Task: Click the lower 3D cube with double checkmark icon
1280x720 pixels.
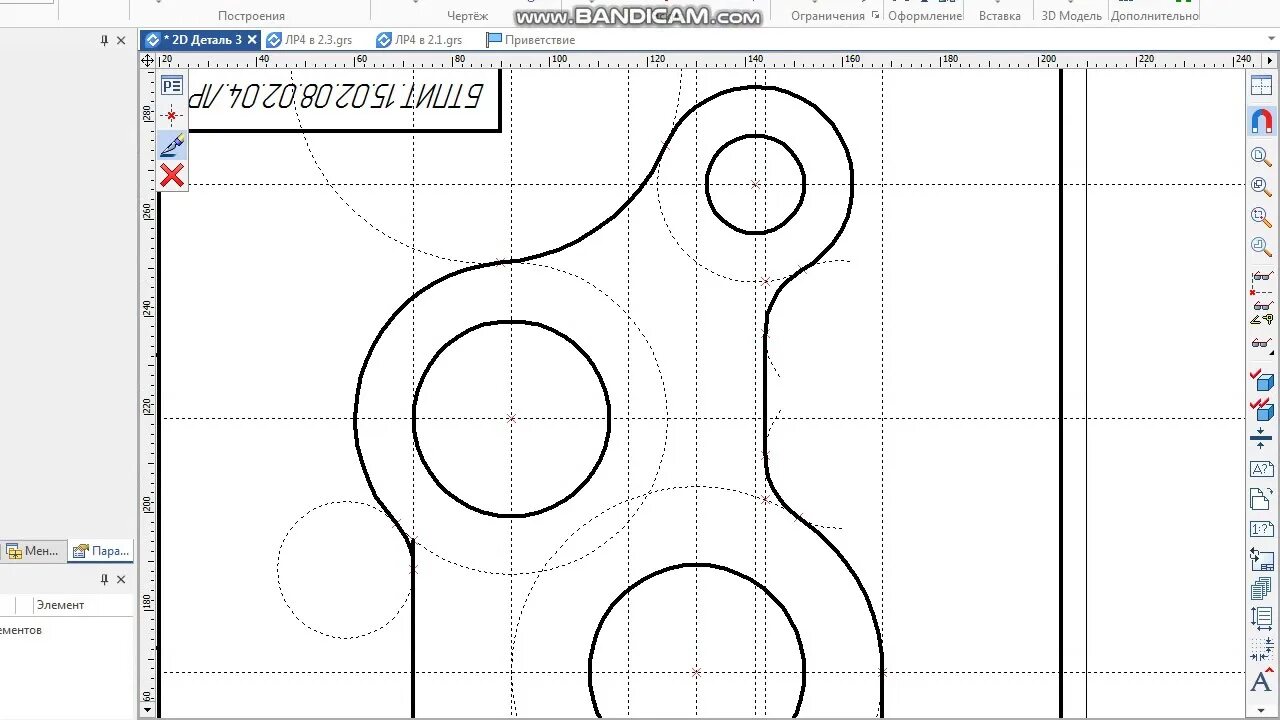Action: click(x=1262, y=409)
